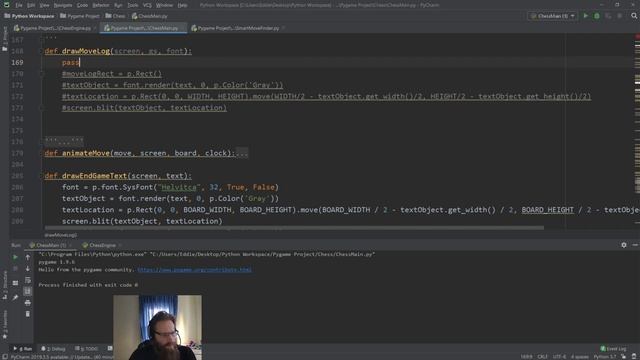Start debugging with the bug icon

click(597, 16)
